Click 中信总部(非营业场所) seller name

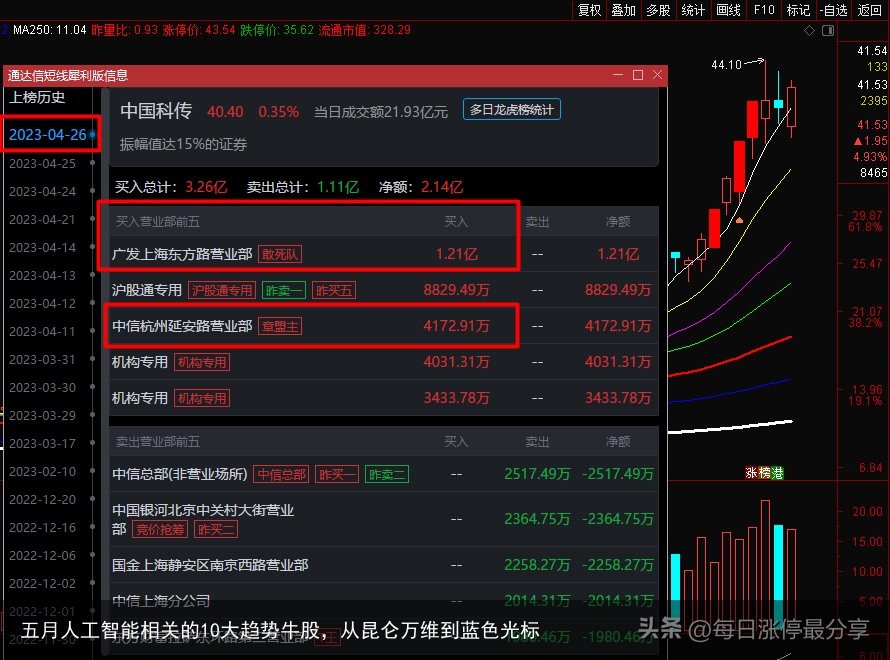[180, 474]
